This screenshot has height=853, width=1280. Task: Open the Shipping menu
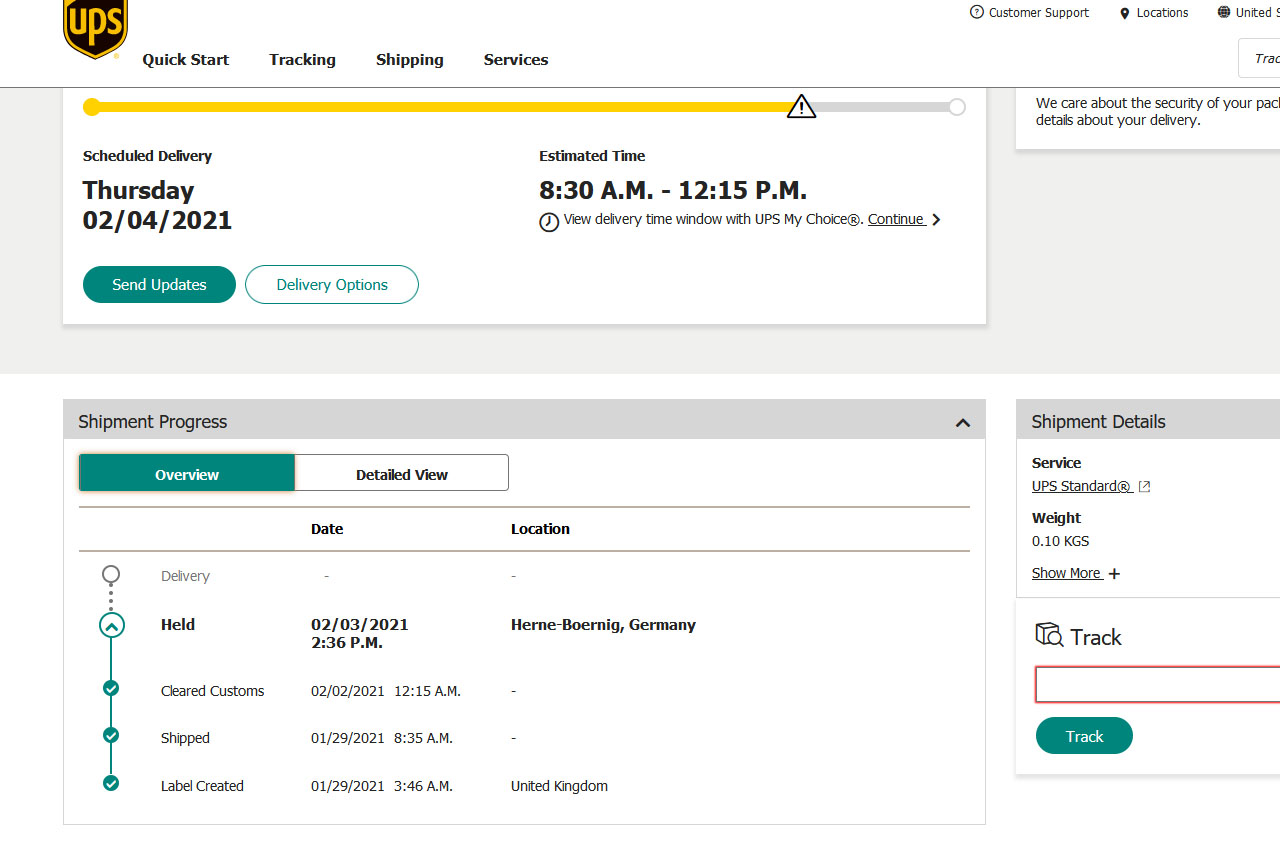410,60
